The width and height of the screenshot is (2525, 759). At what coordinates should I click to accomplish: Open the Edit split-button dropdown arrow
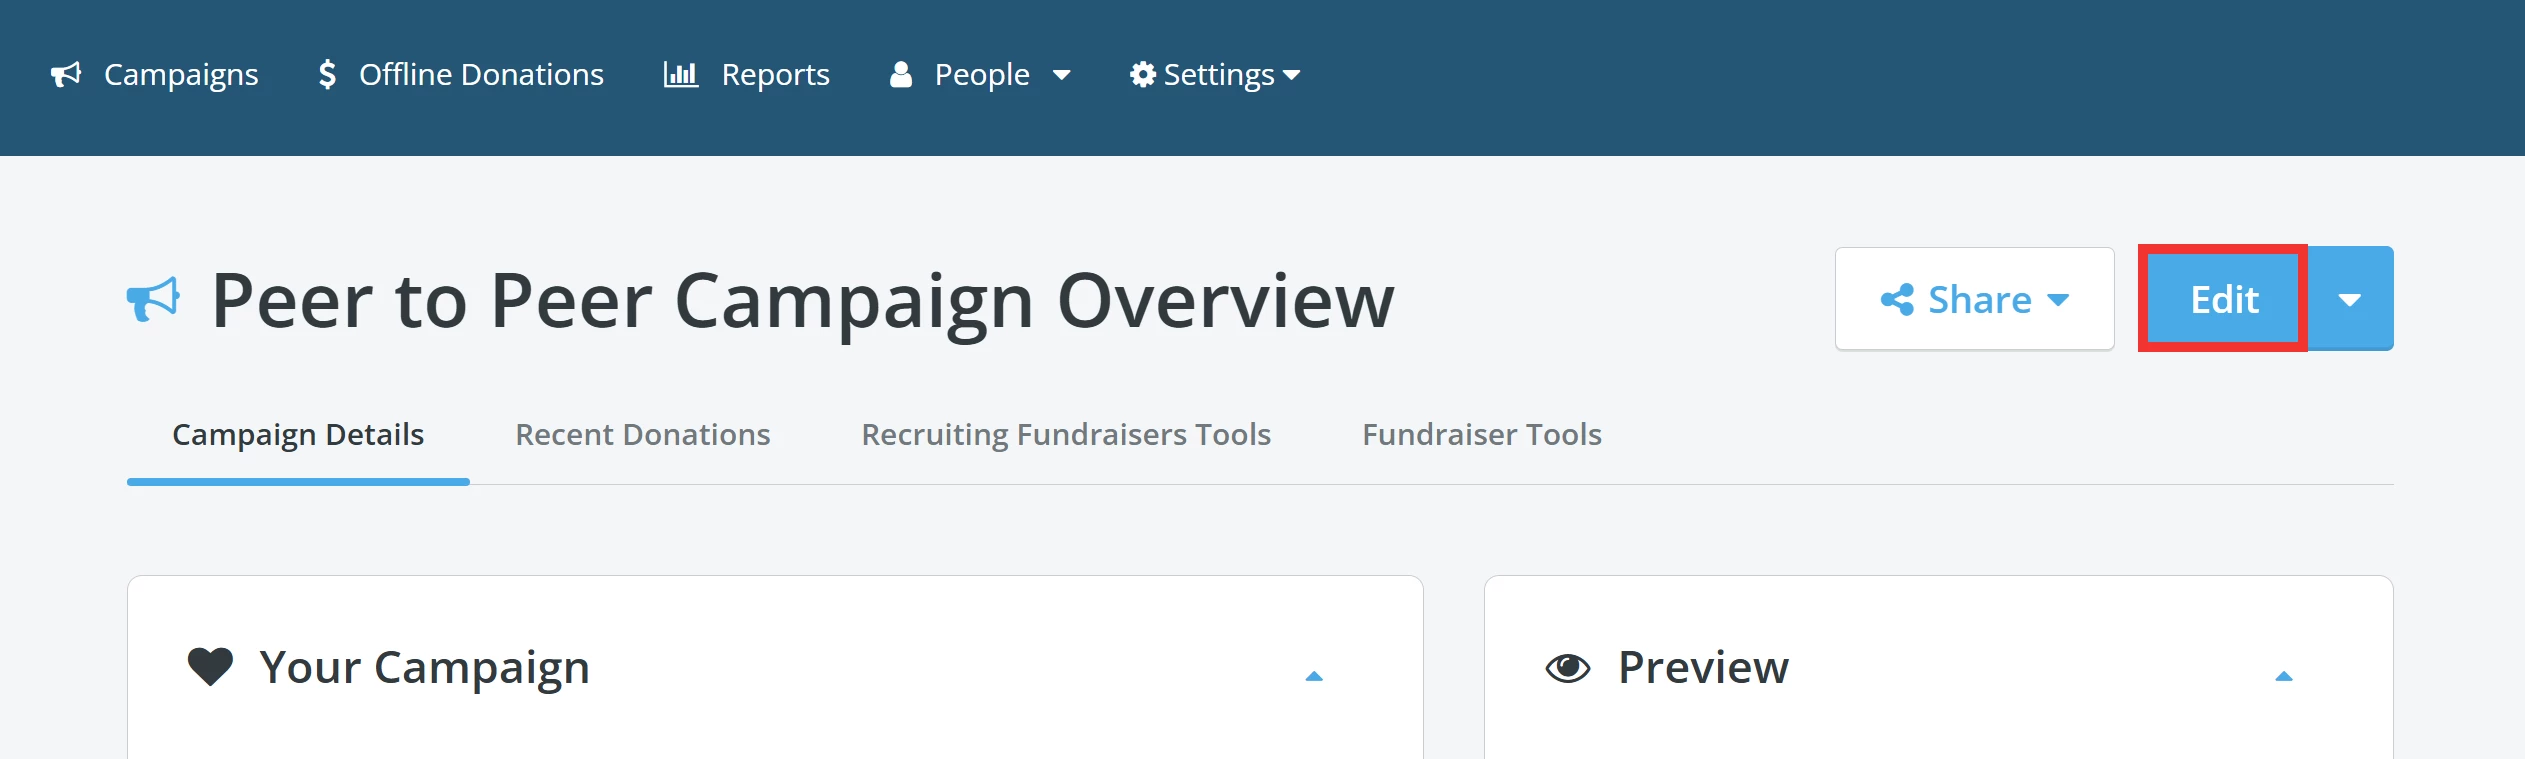pos(2350,298)
